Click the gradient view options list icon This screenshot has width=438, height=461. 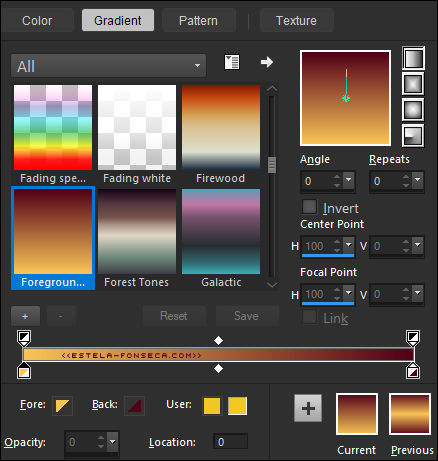[232, 62]
